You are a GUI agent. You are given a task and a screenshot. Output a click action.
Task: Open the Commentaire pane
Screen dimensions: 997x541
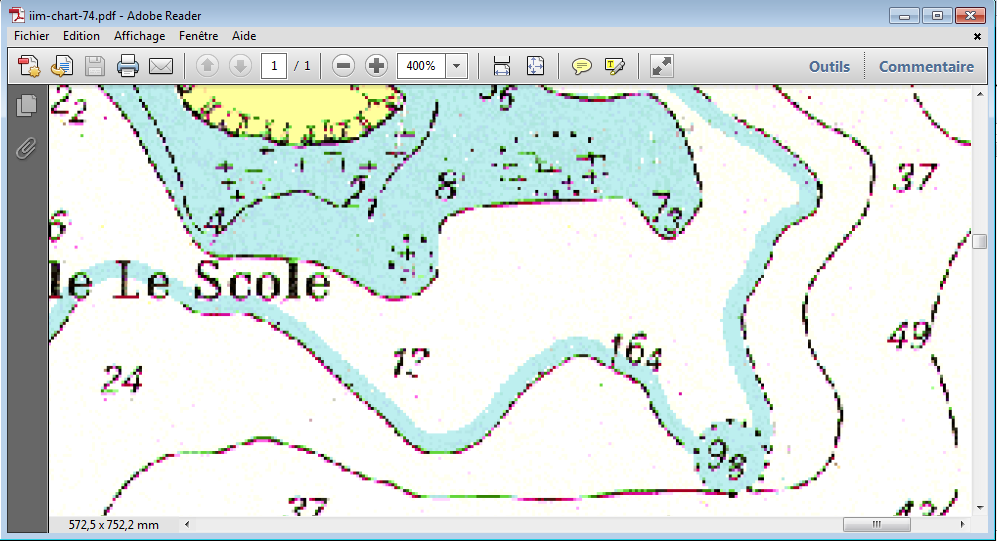(x=926, y=67)
